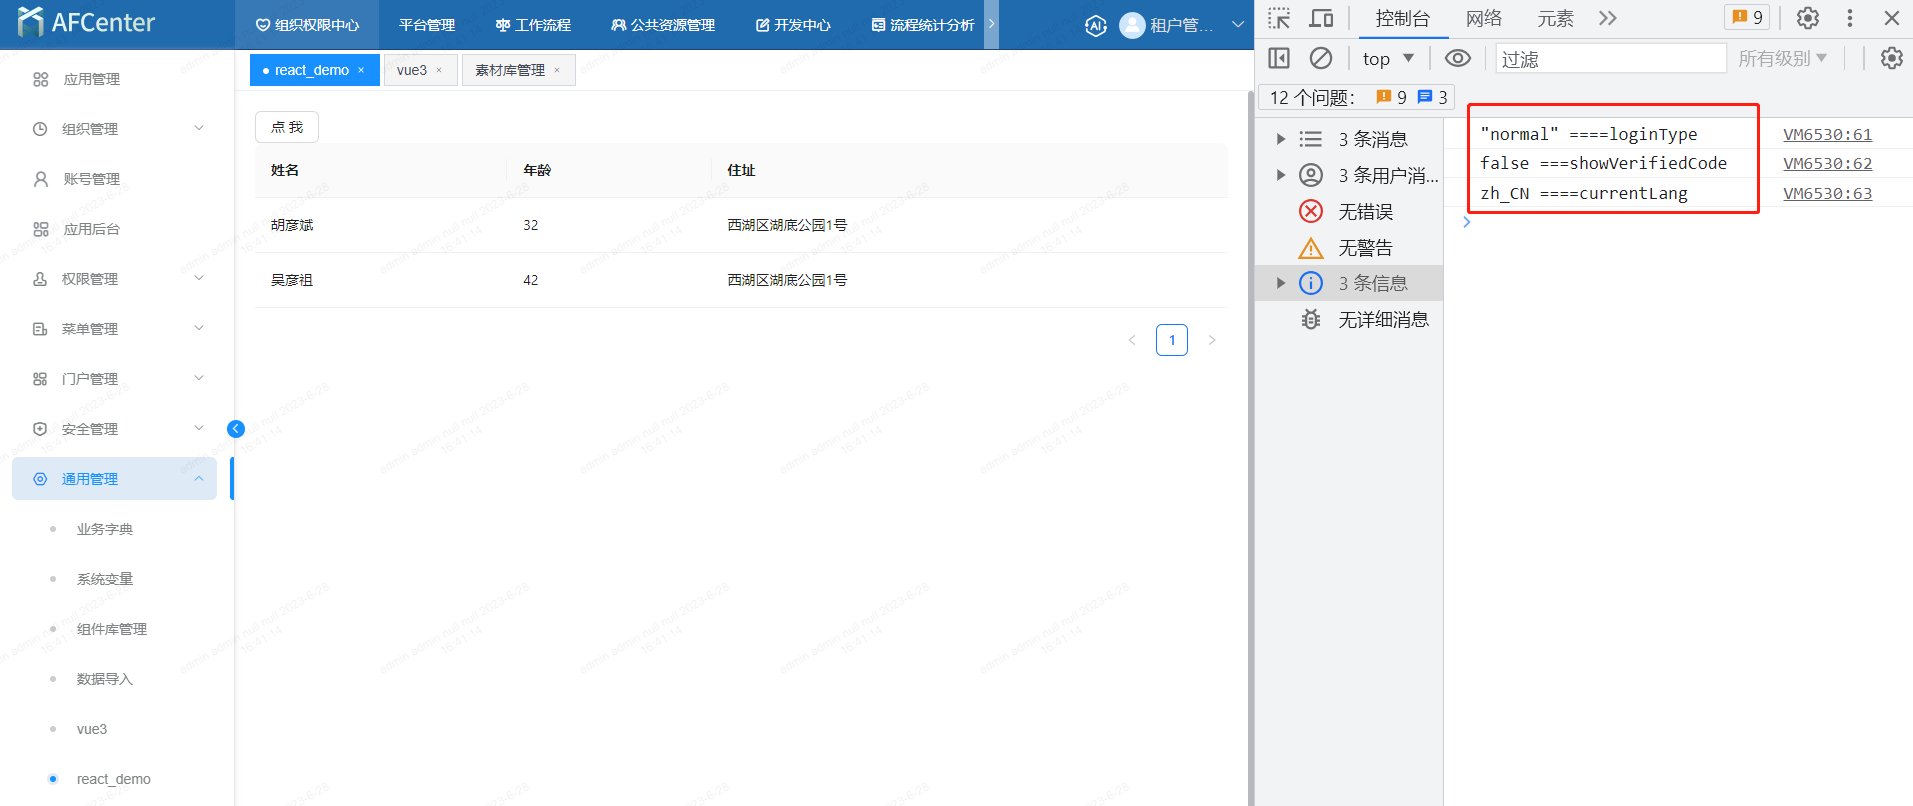1913x806 pixels.
Task: Collapse the left sidebar with round arrow
Action: point(236,429)
